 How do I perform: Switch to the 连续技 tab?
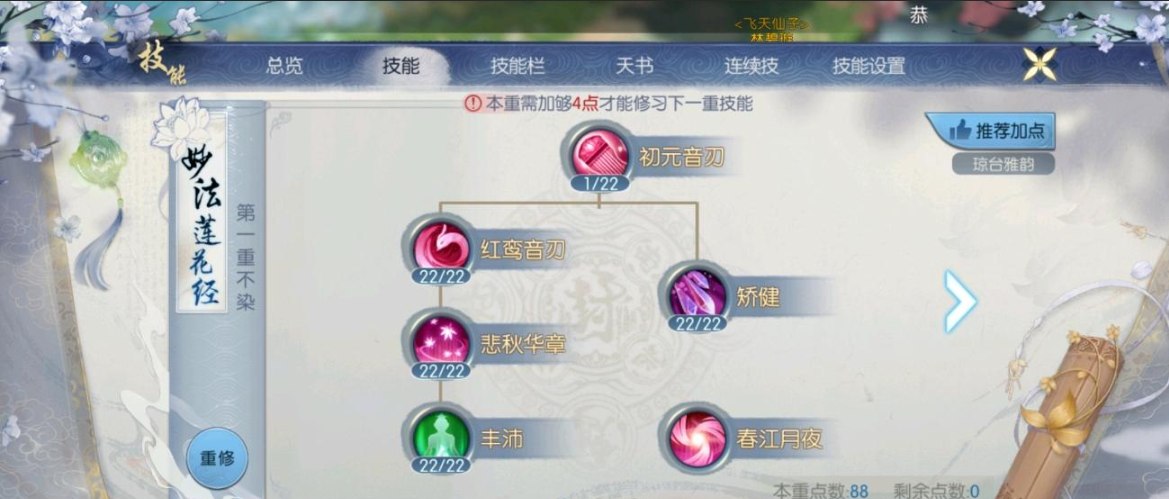[x=752, y=66]
